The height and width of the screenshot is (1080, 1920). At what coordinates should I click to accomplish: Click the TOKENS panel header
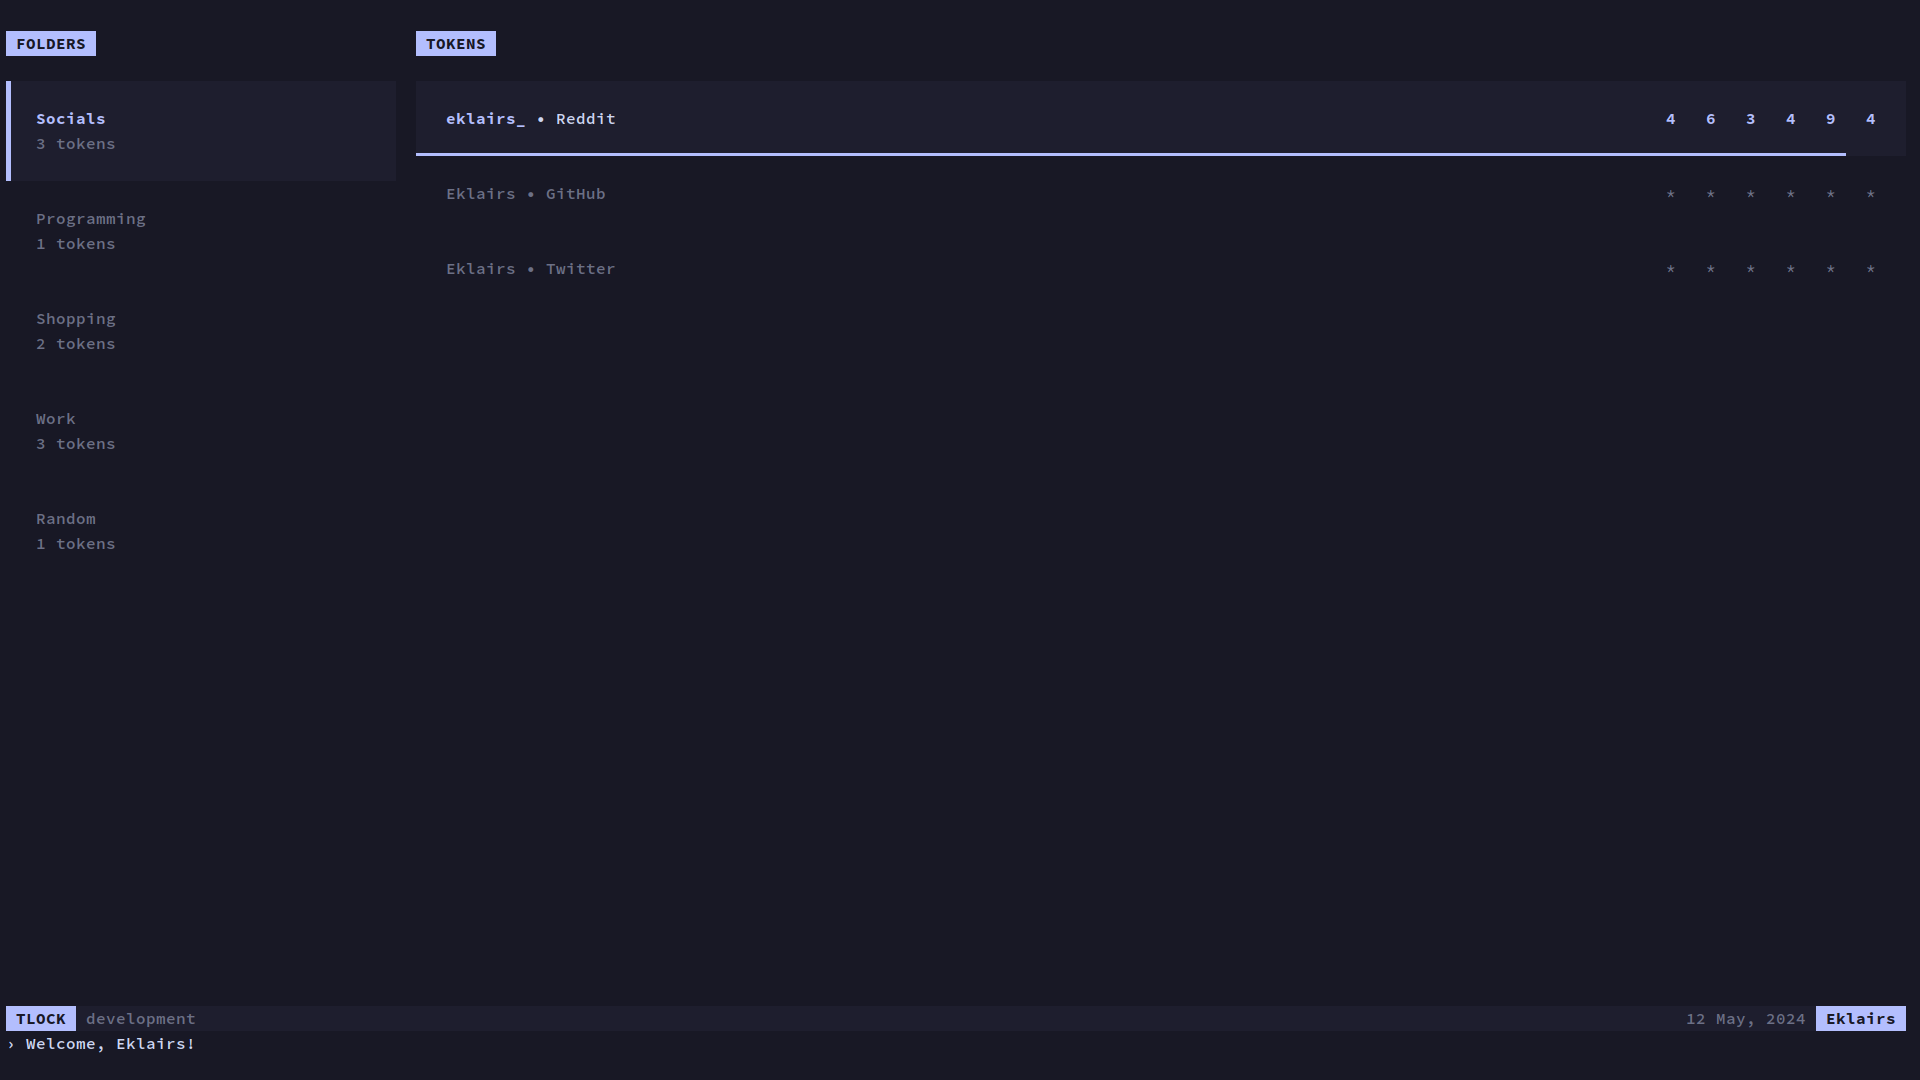click(x=455, y=44)
